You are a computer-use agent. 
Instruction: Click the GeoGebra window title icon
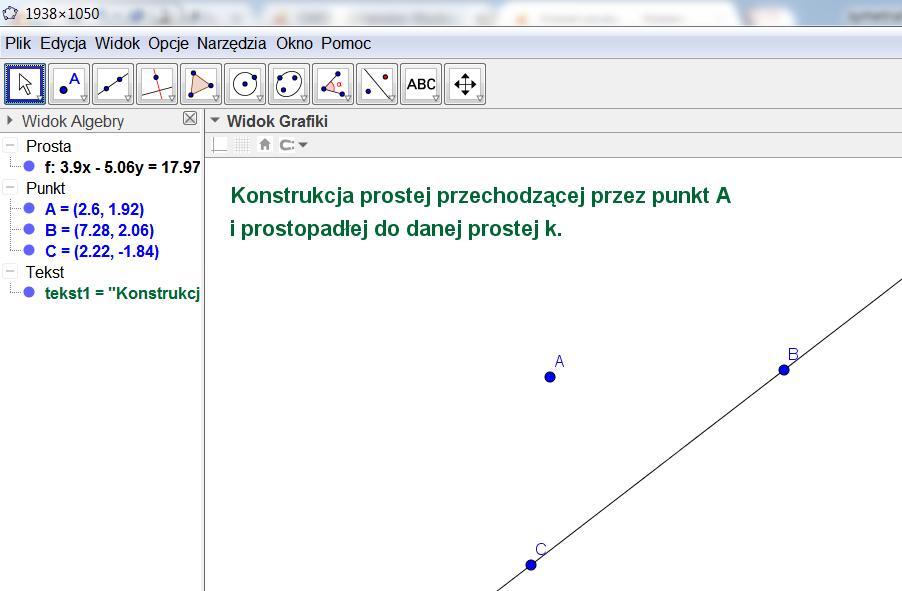10,13
